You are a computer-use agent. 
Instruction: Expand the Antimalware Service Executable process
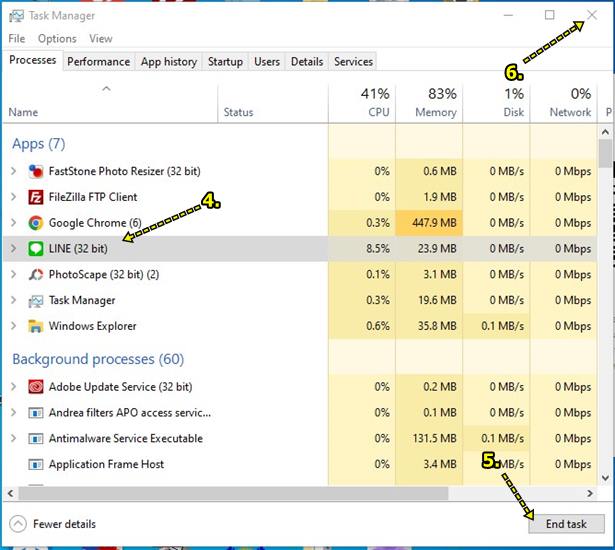tap(14, 439)
